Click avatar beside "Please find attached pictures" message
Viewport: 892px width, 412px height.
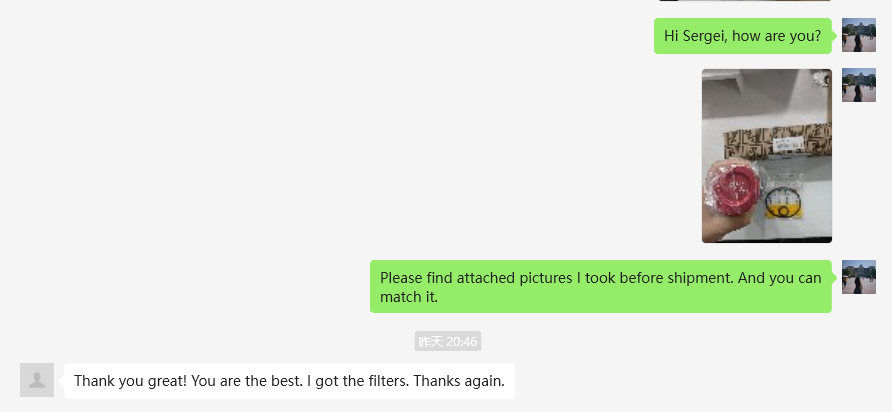(858, 277)
